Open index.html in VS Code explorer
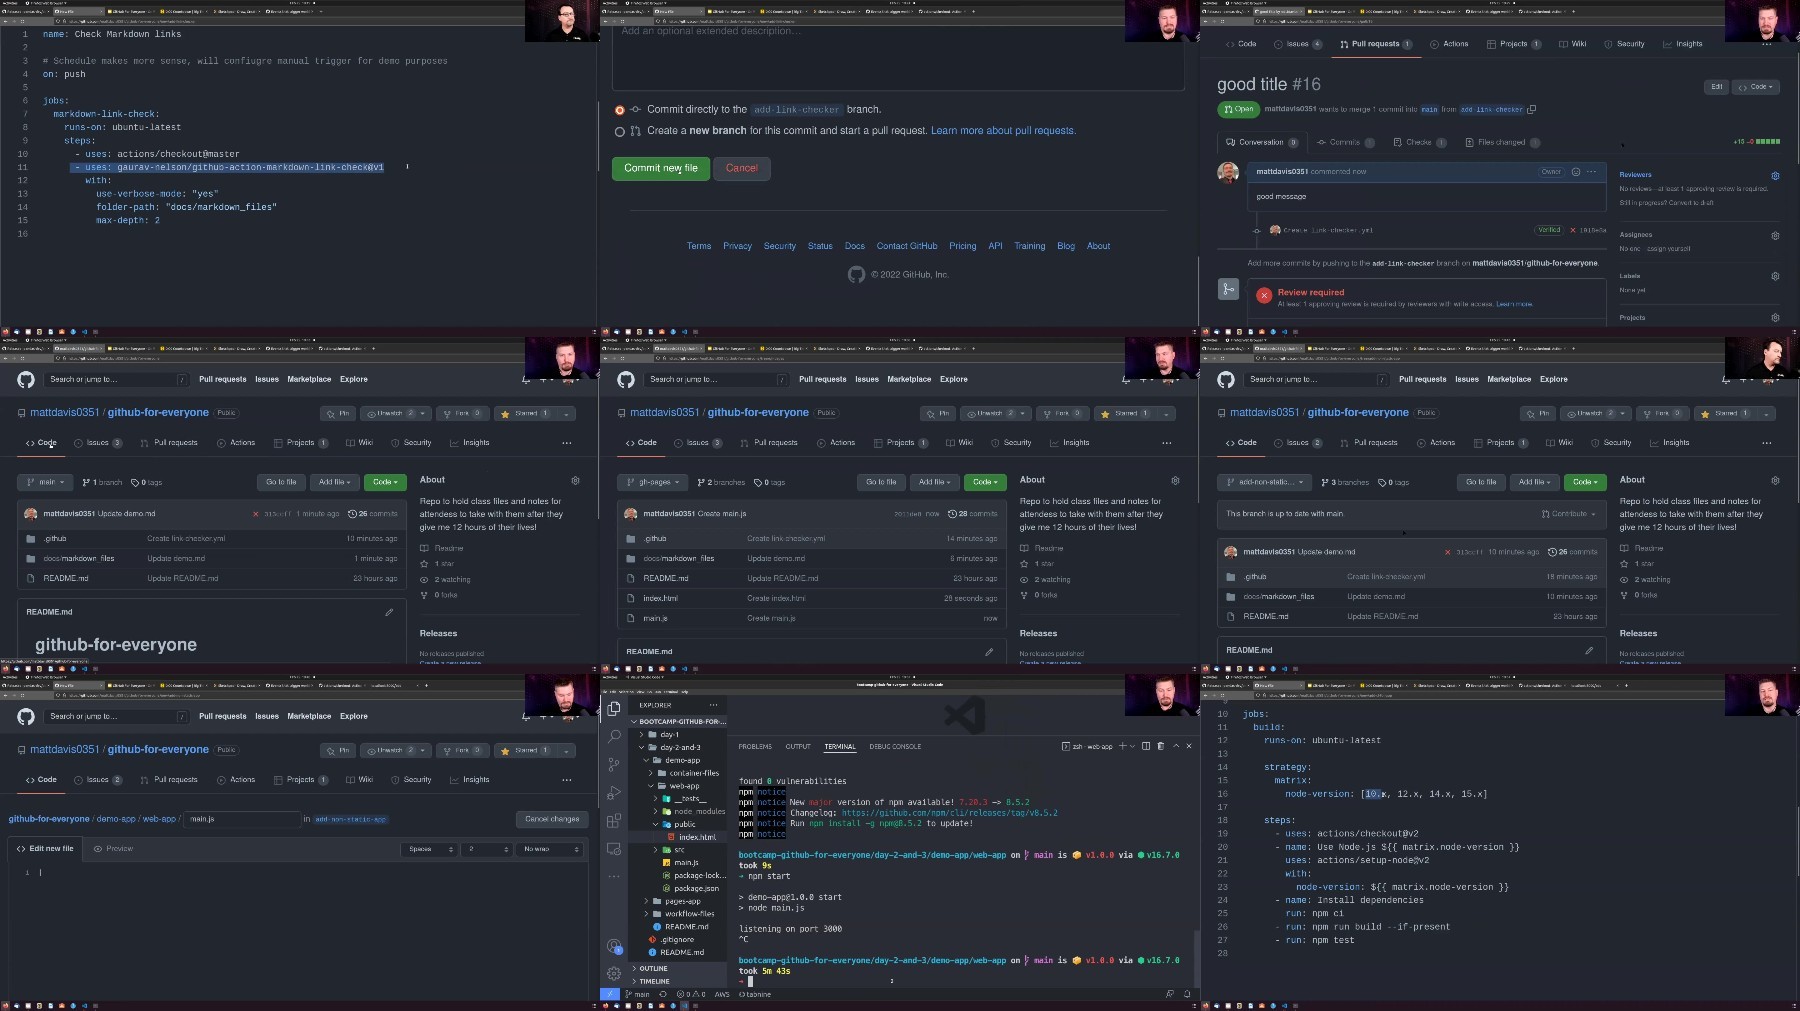Image resolution: width=1800 pixels, height=1011 pixels. 697,837
